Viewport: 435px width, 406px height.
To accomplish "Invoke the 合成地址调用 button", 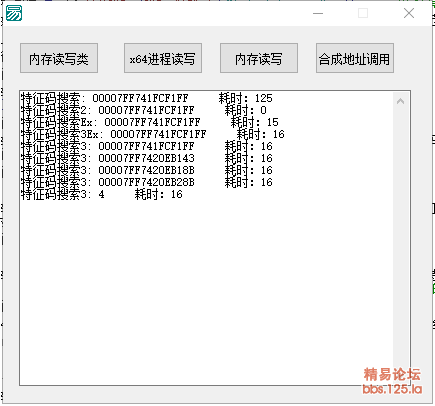I will pos(355,58).
